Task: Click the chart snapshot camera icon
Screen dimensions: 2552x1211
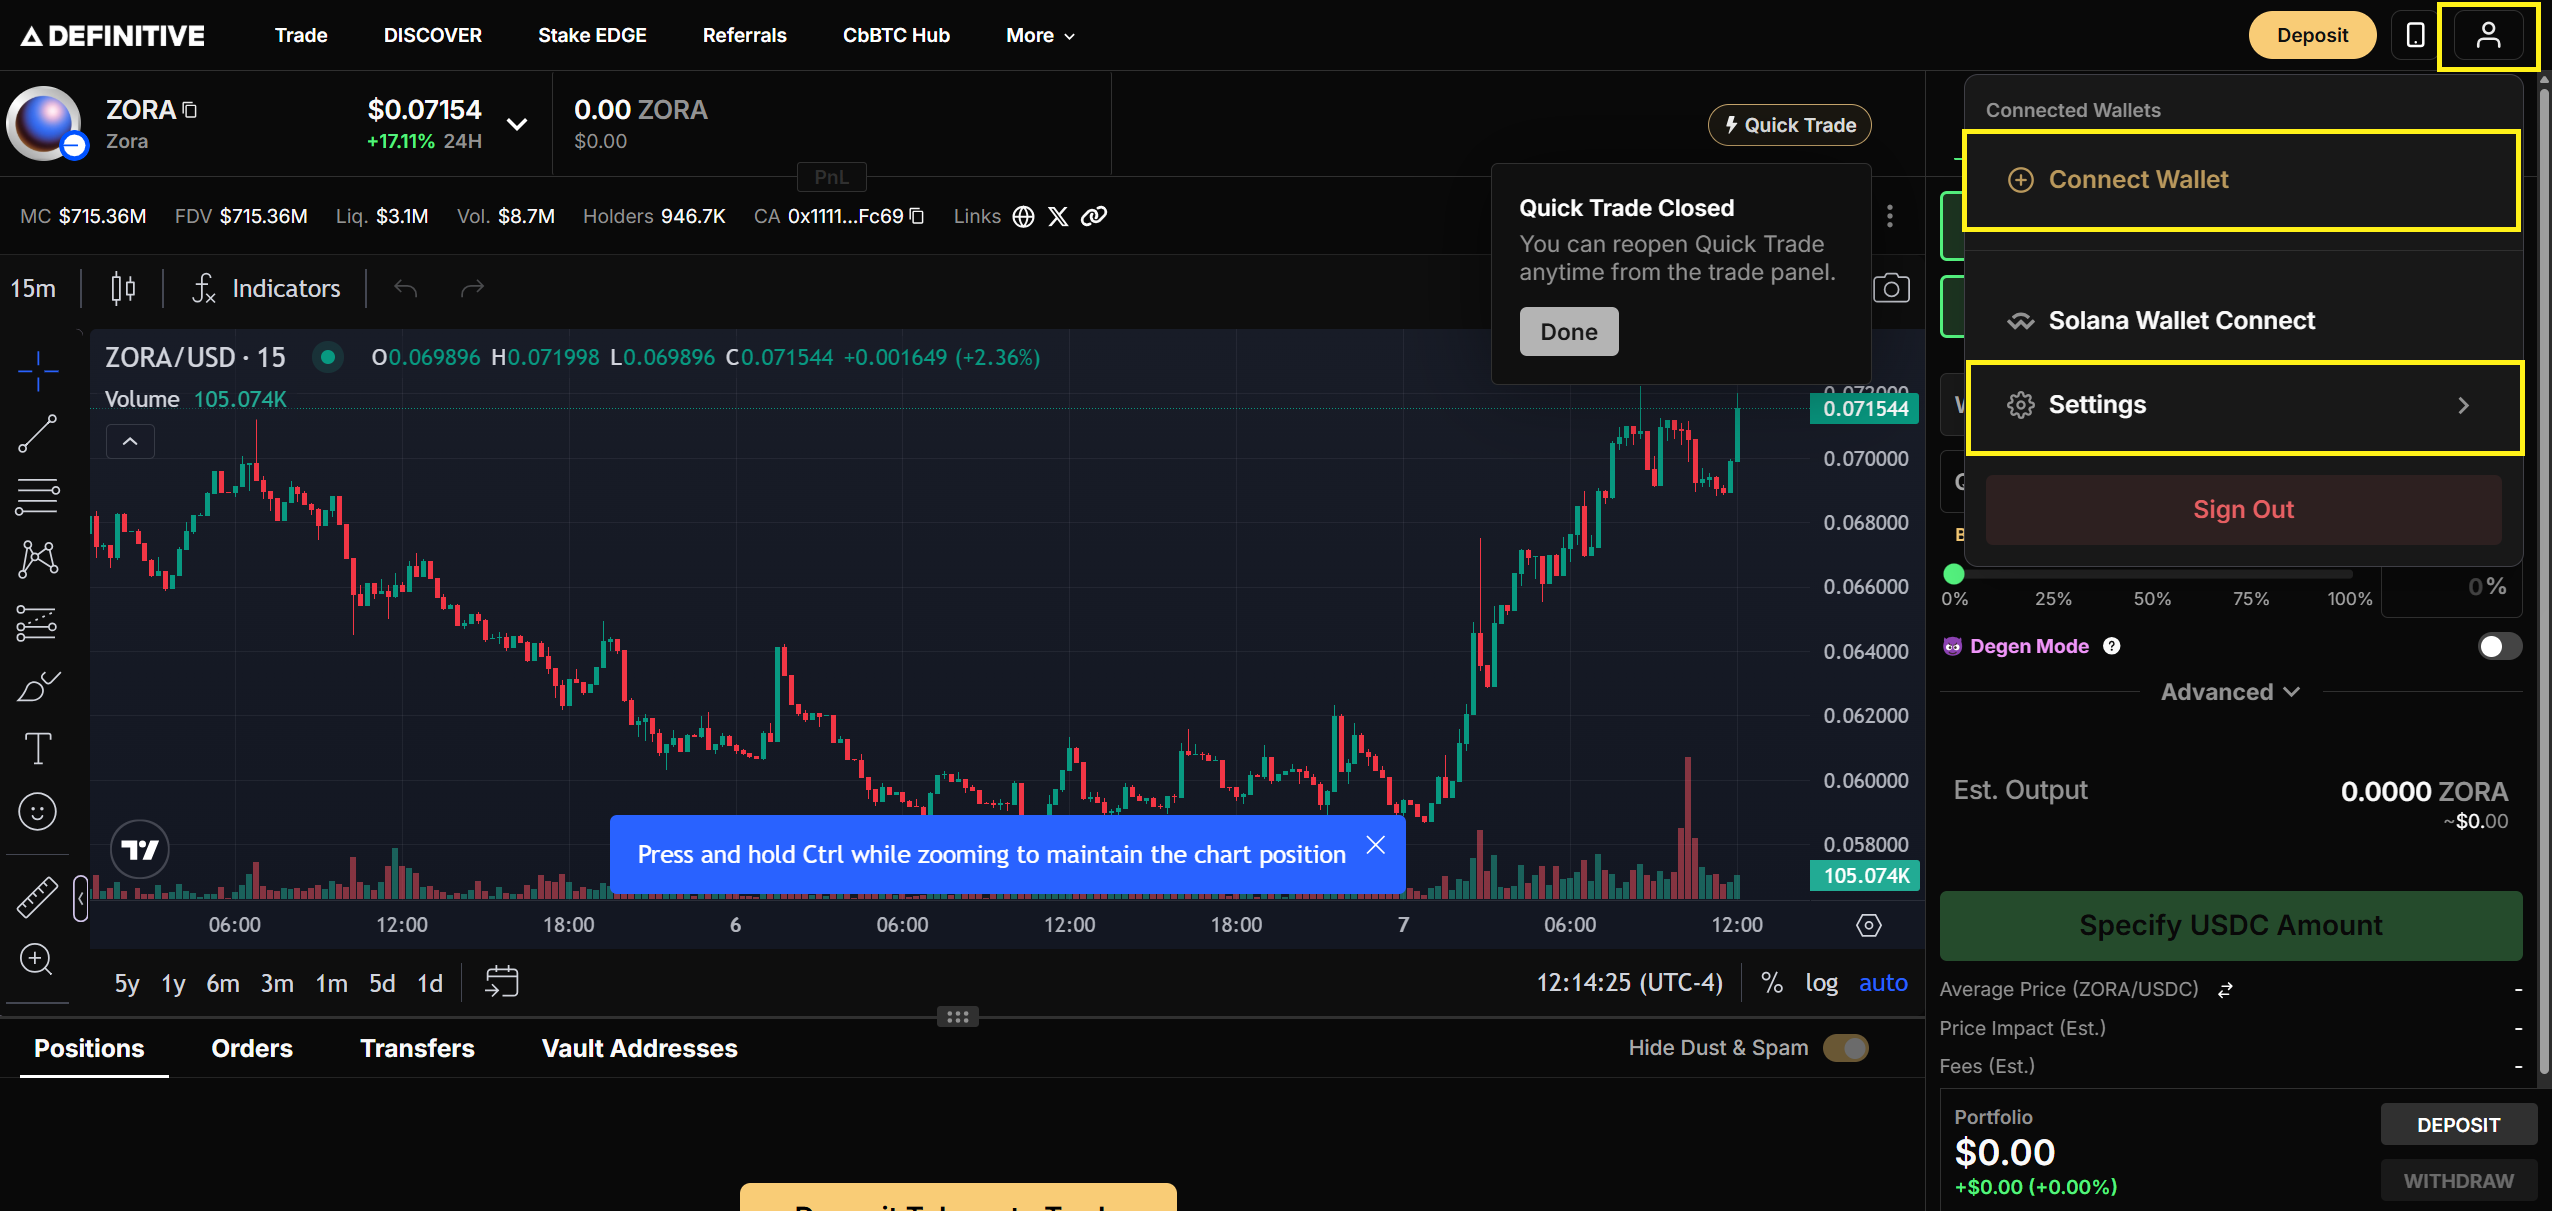Action: click(x=1890, y=289)
